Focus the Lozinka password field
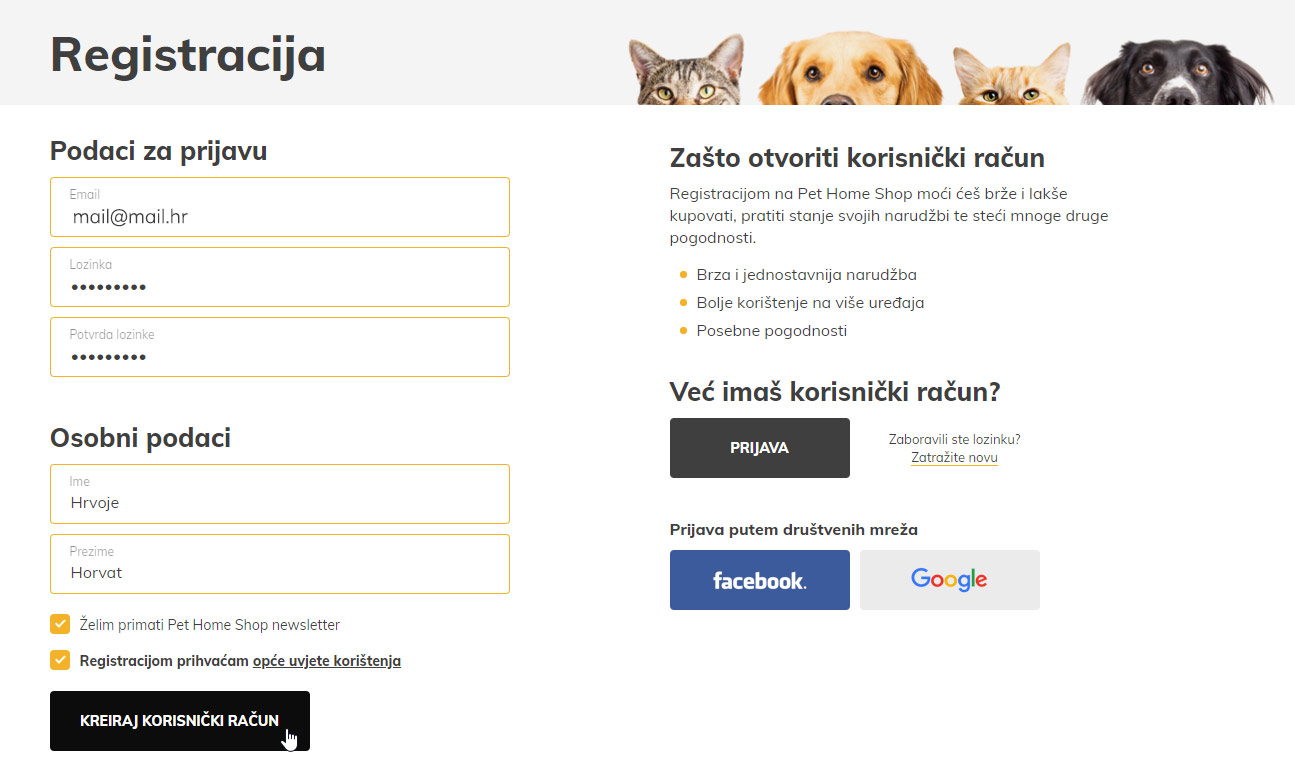 280,277
